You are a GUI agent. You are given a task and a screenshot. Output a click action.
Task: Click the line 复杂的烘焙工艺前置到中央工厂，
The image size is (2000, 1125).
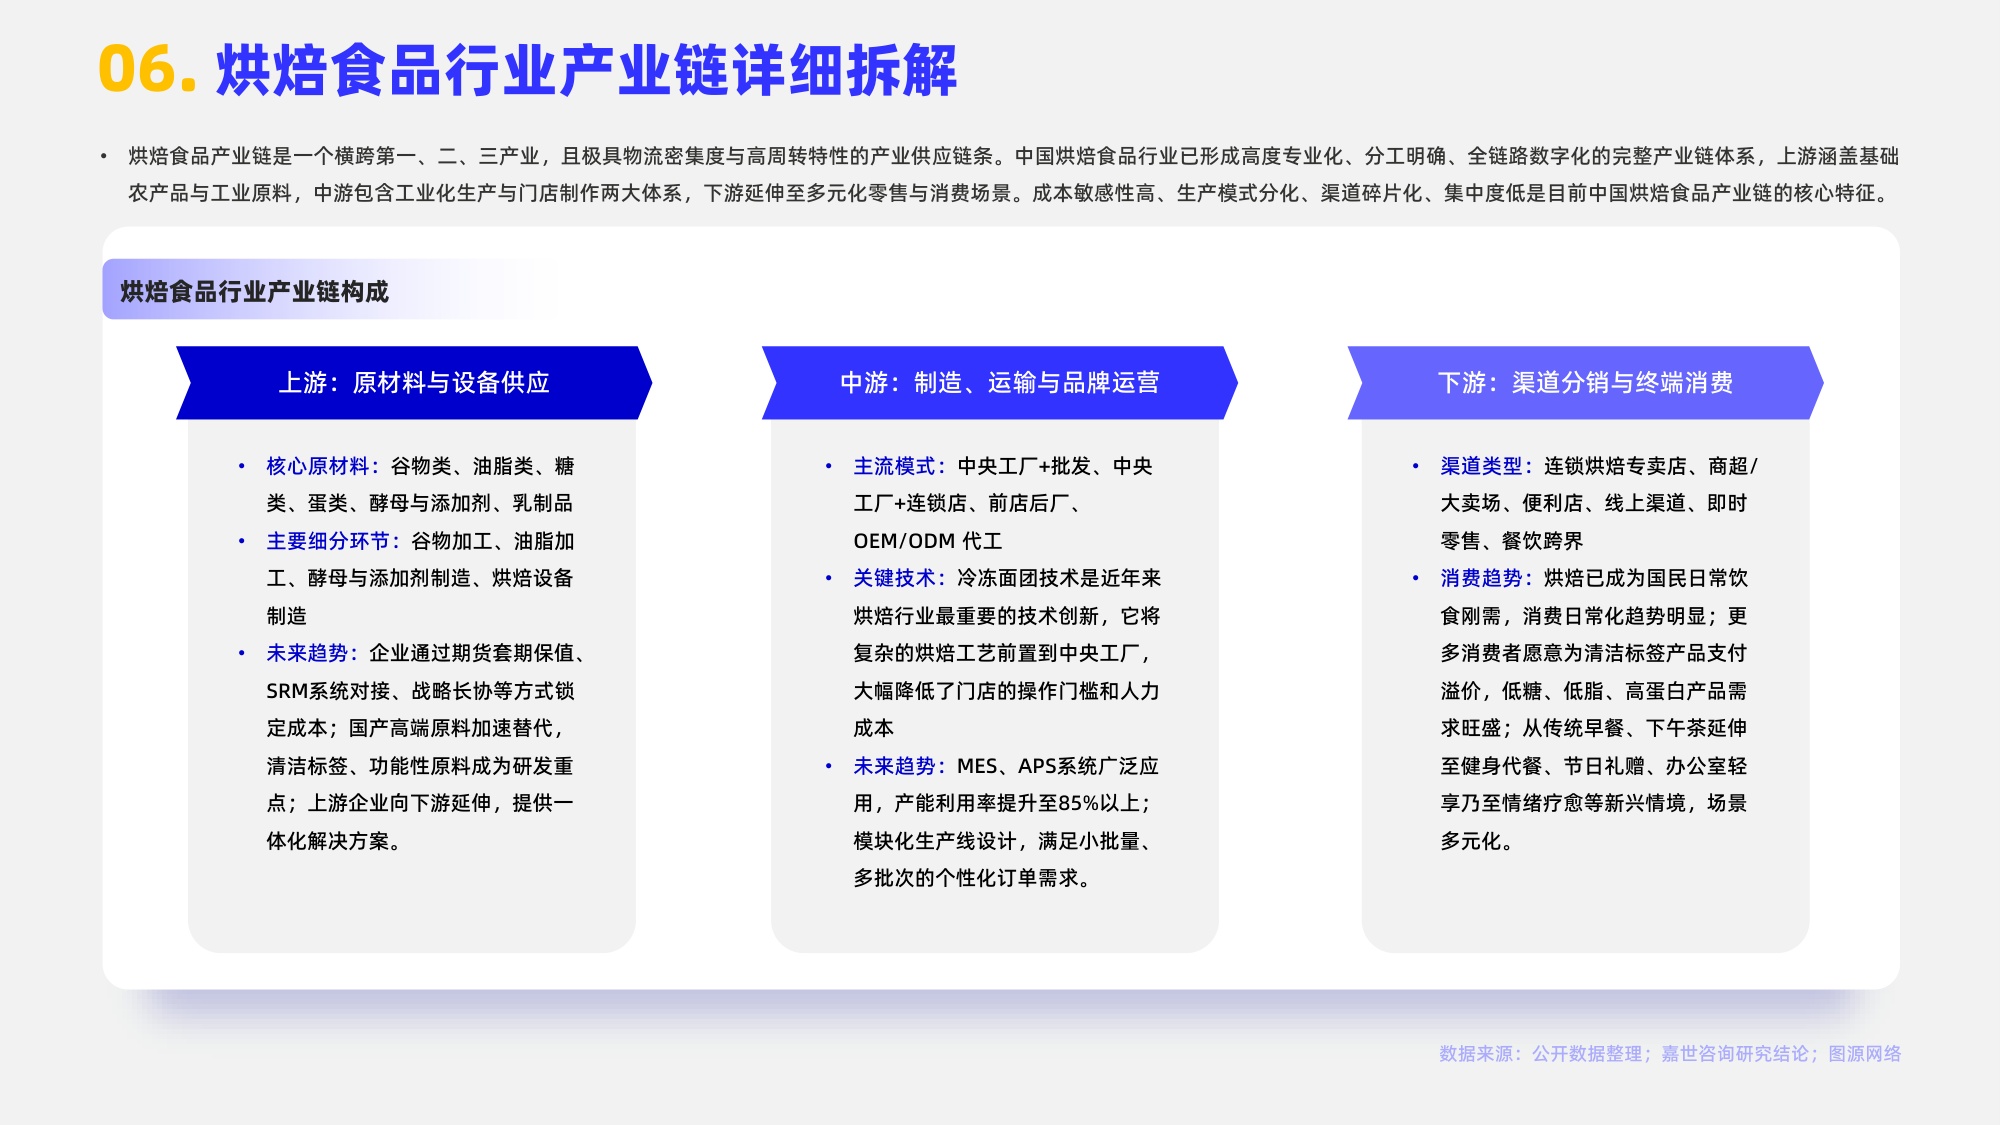pyautogui.click(x=1003, y=653)
